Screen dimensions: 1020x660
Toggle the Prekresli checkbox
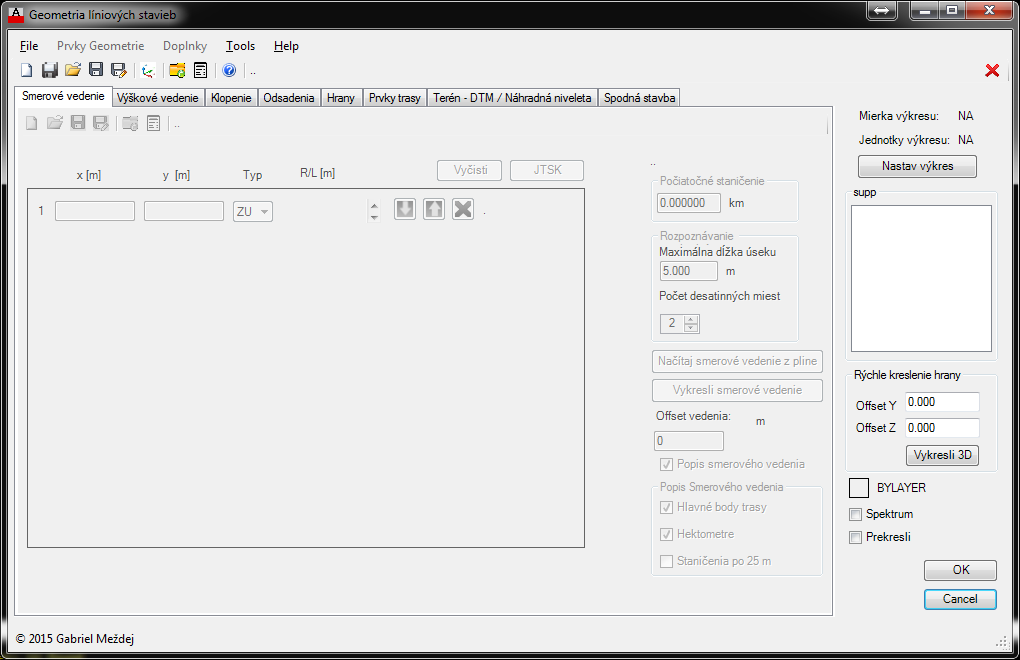click(x=855, y=538)
